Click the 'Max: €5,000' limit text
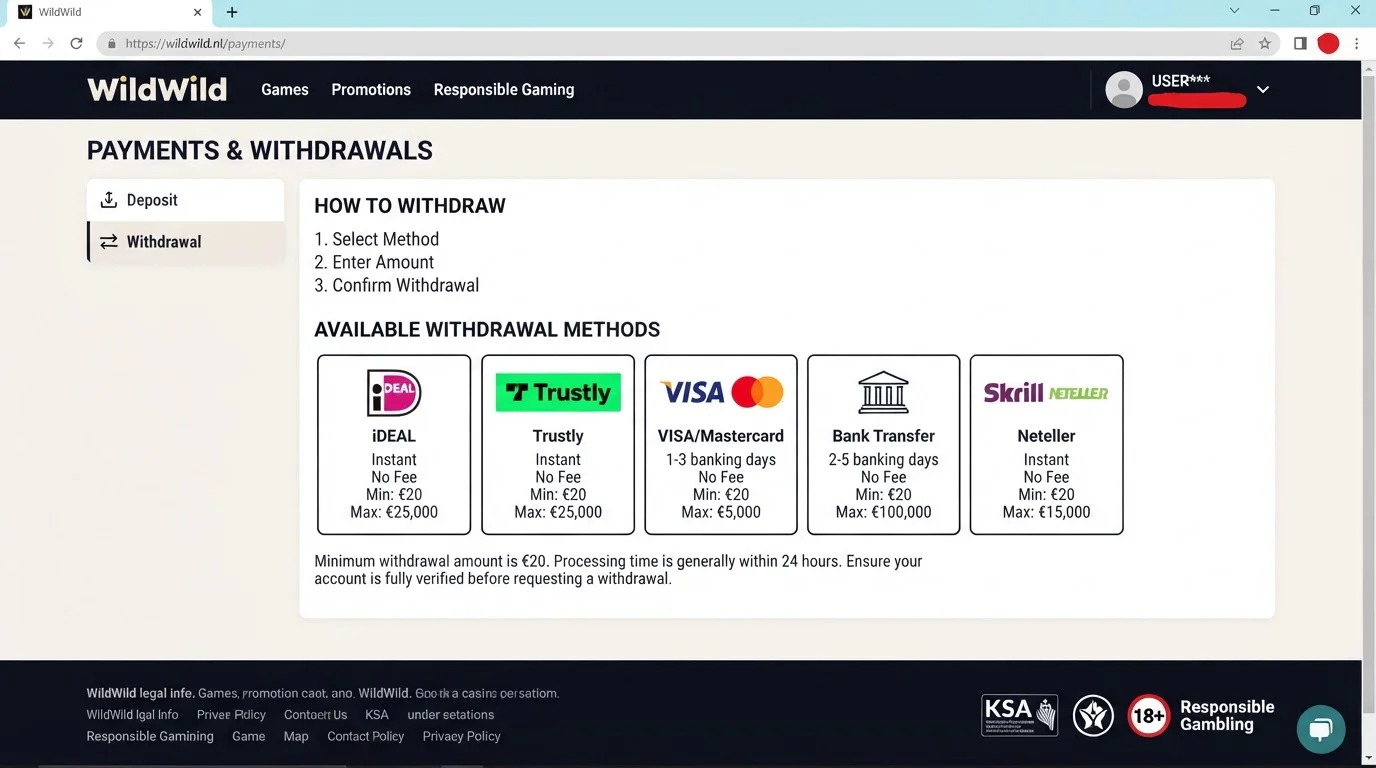Screen dimensions: 1376x768 [721, 512]
